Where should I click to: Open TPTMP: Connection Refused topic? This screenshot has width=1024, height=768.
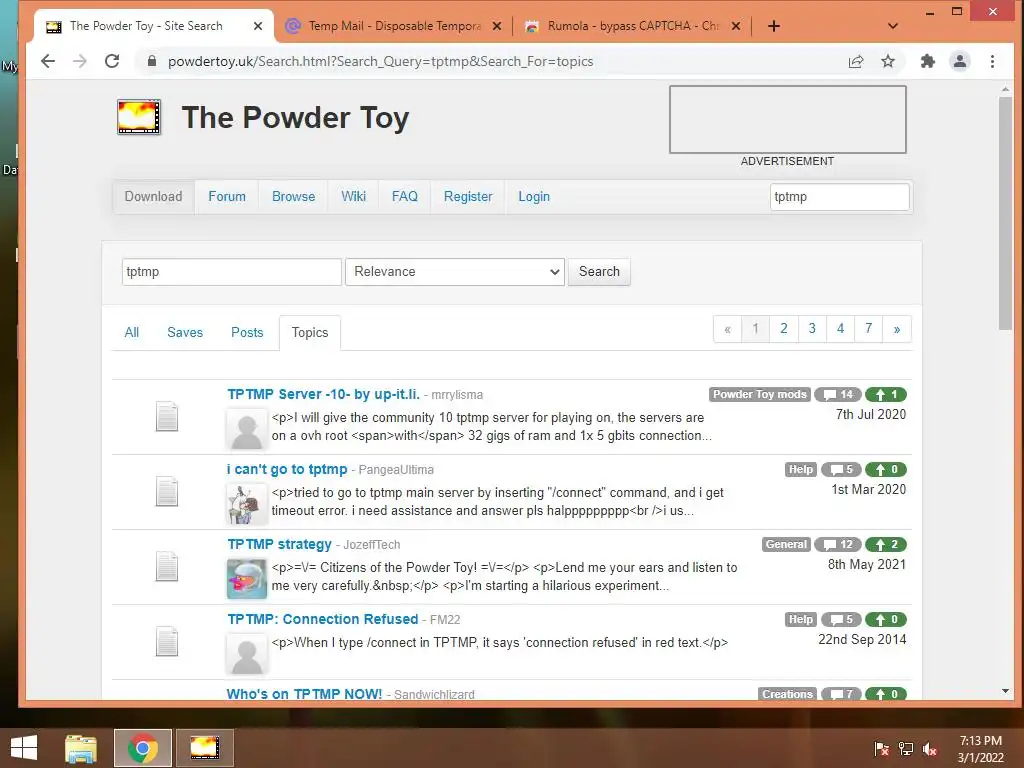[323, 620]
